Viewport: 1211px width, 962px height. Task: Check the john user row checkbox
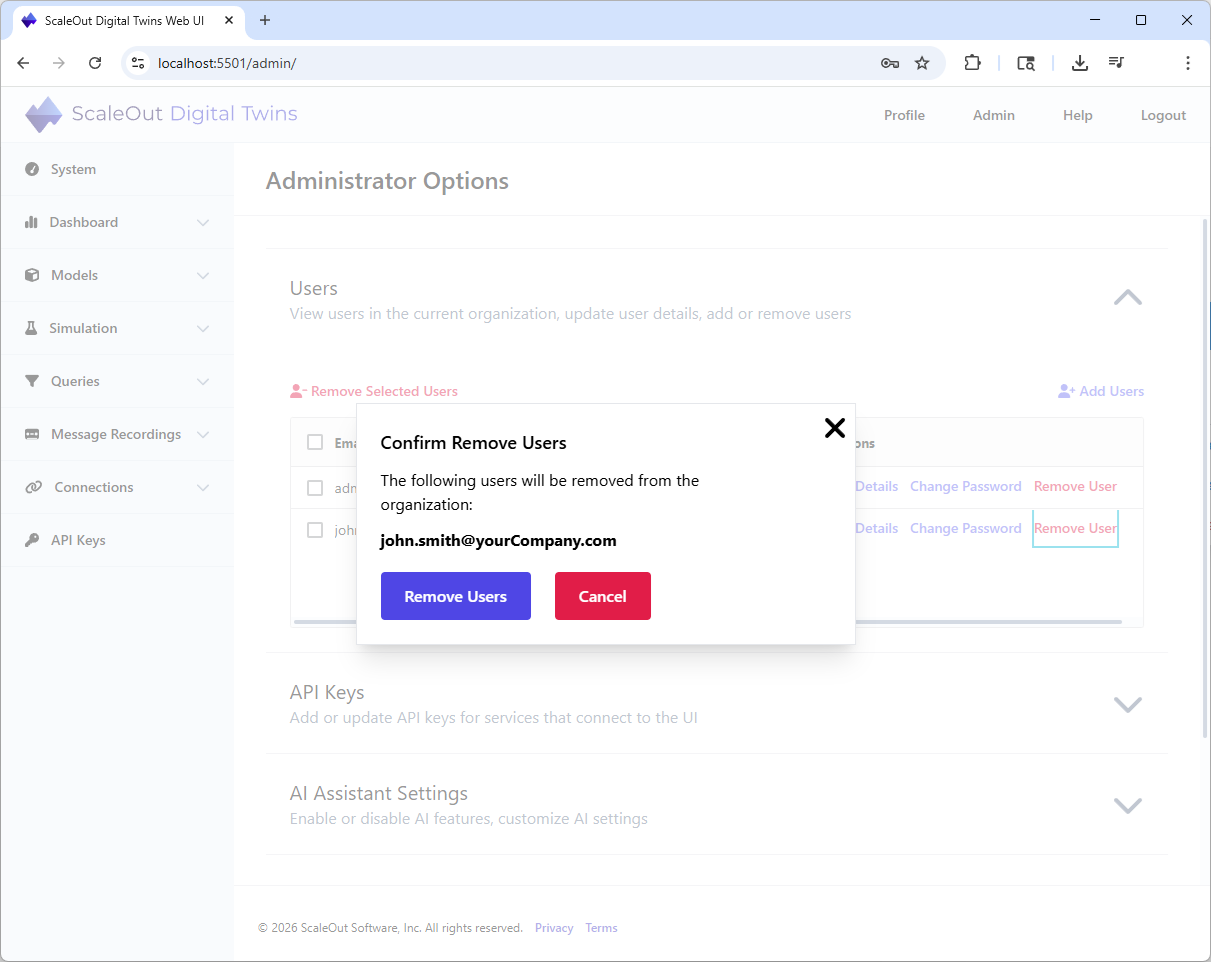click(x=315, y=530)
